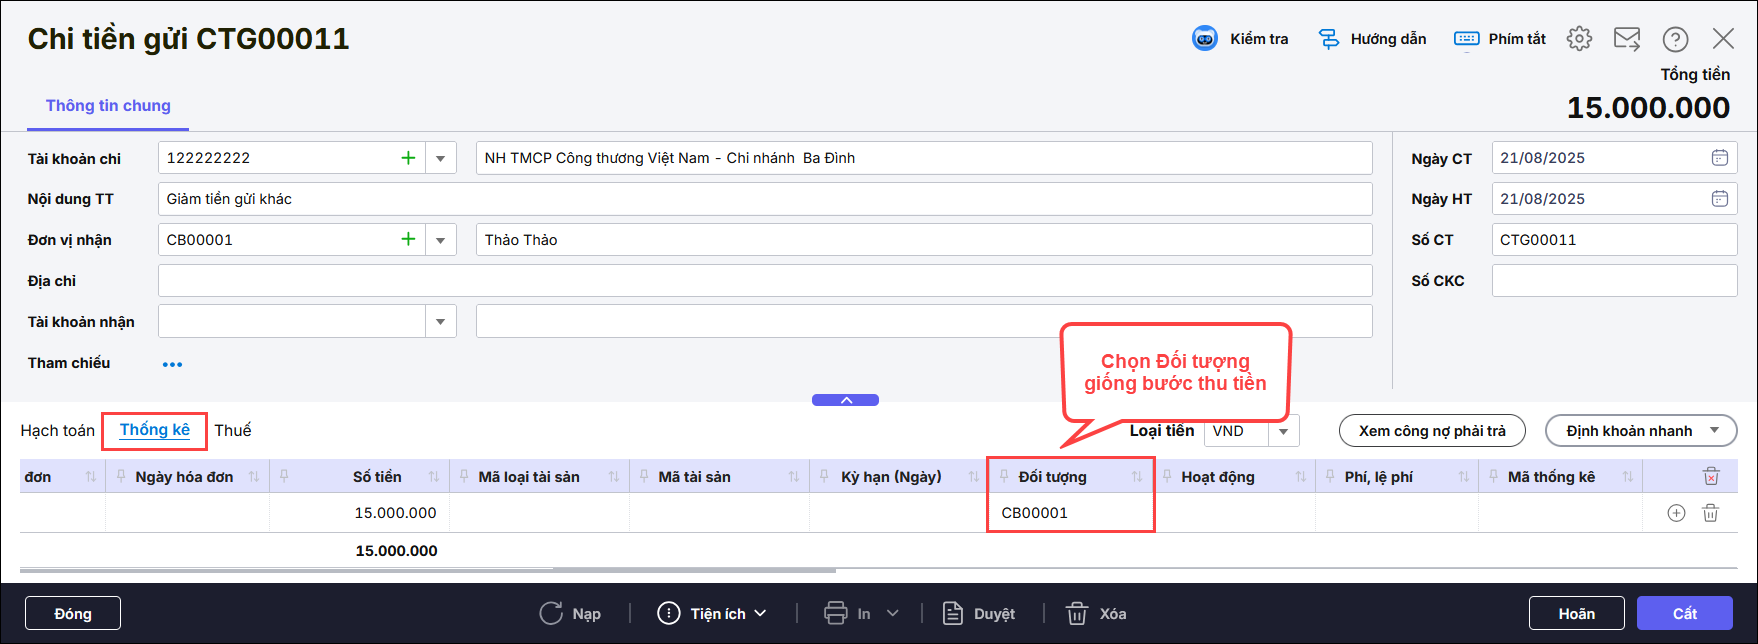The height and width of the screenshot is (644, 1758).
Task: Open the Phím tắt keyboard shortcuts
Action: click(1467, 39)
